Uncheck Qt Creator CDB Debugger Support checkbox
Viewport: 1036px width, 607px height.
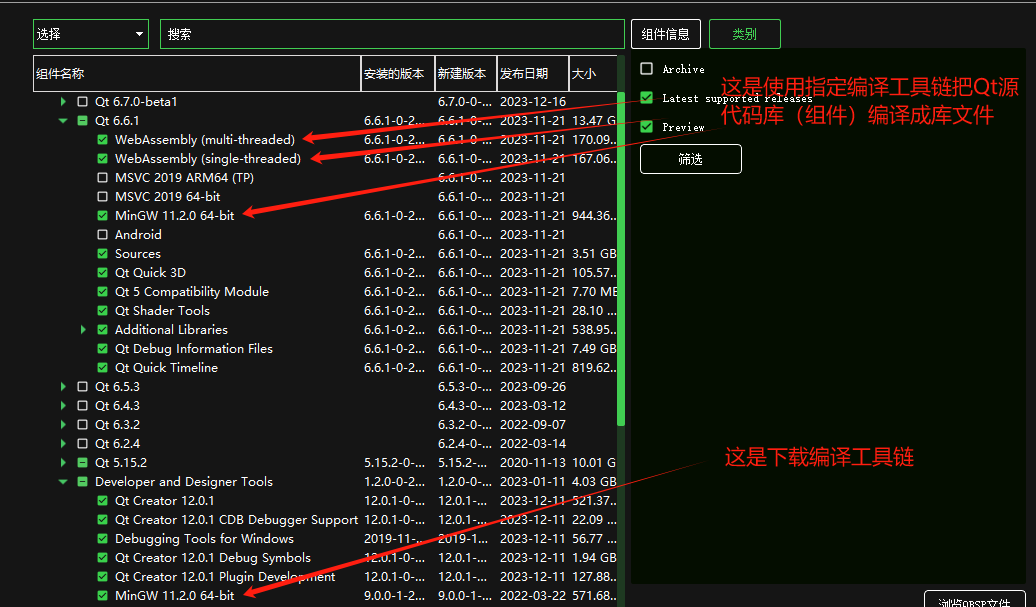click(102, 520)
